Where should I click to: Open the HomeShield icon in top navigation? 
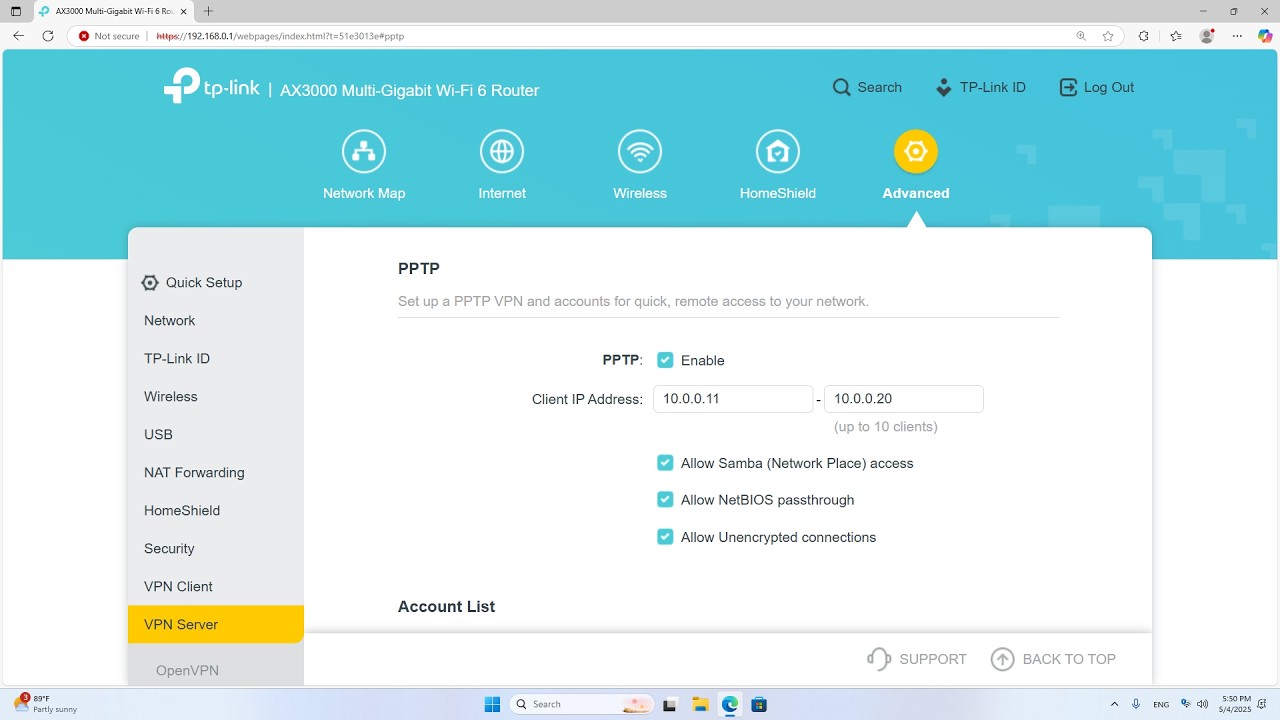coord(778,152)
